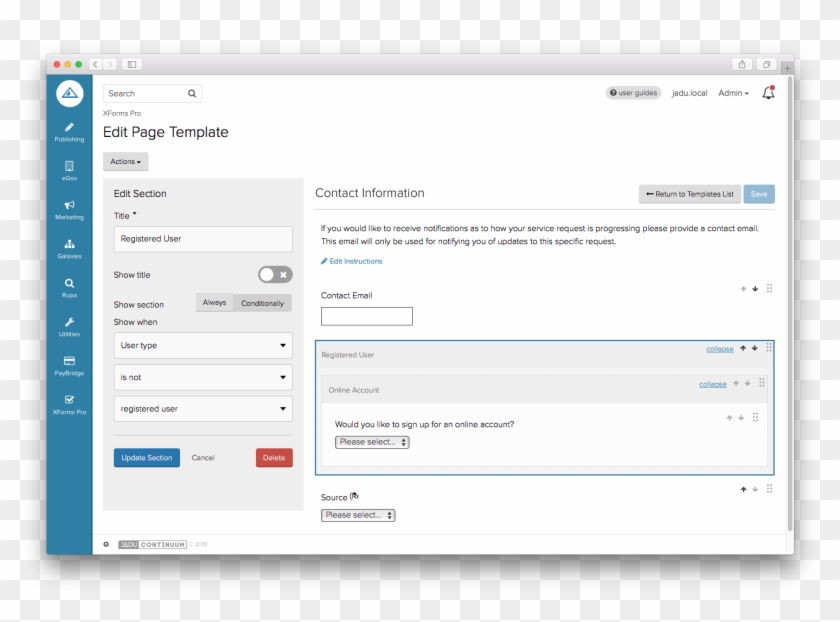This screenshot has height=622, width=840.
Task: Open the Admin user menu
Action: point(733,93)
